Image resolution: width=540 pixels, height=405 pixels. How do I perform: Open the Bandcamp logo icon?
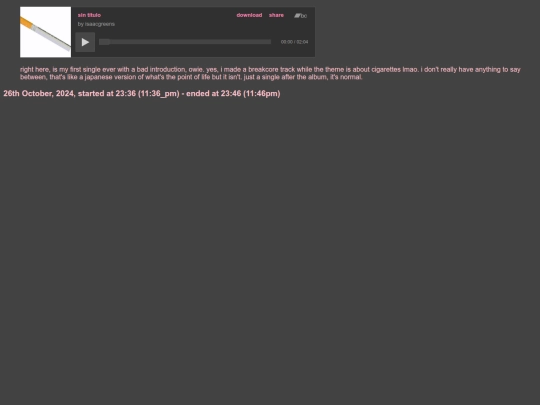300,15
